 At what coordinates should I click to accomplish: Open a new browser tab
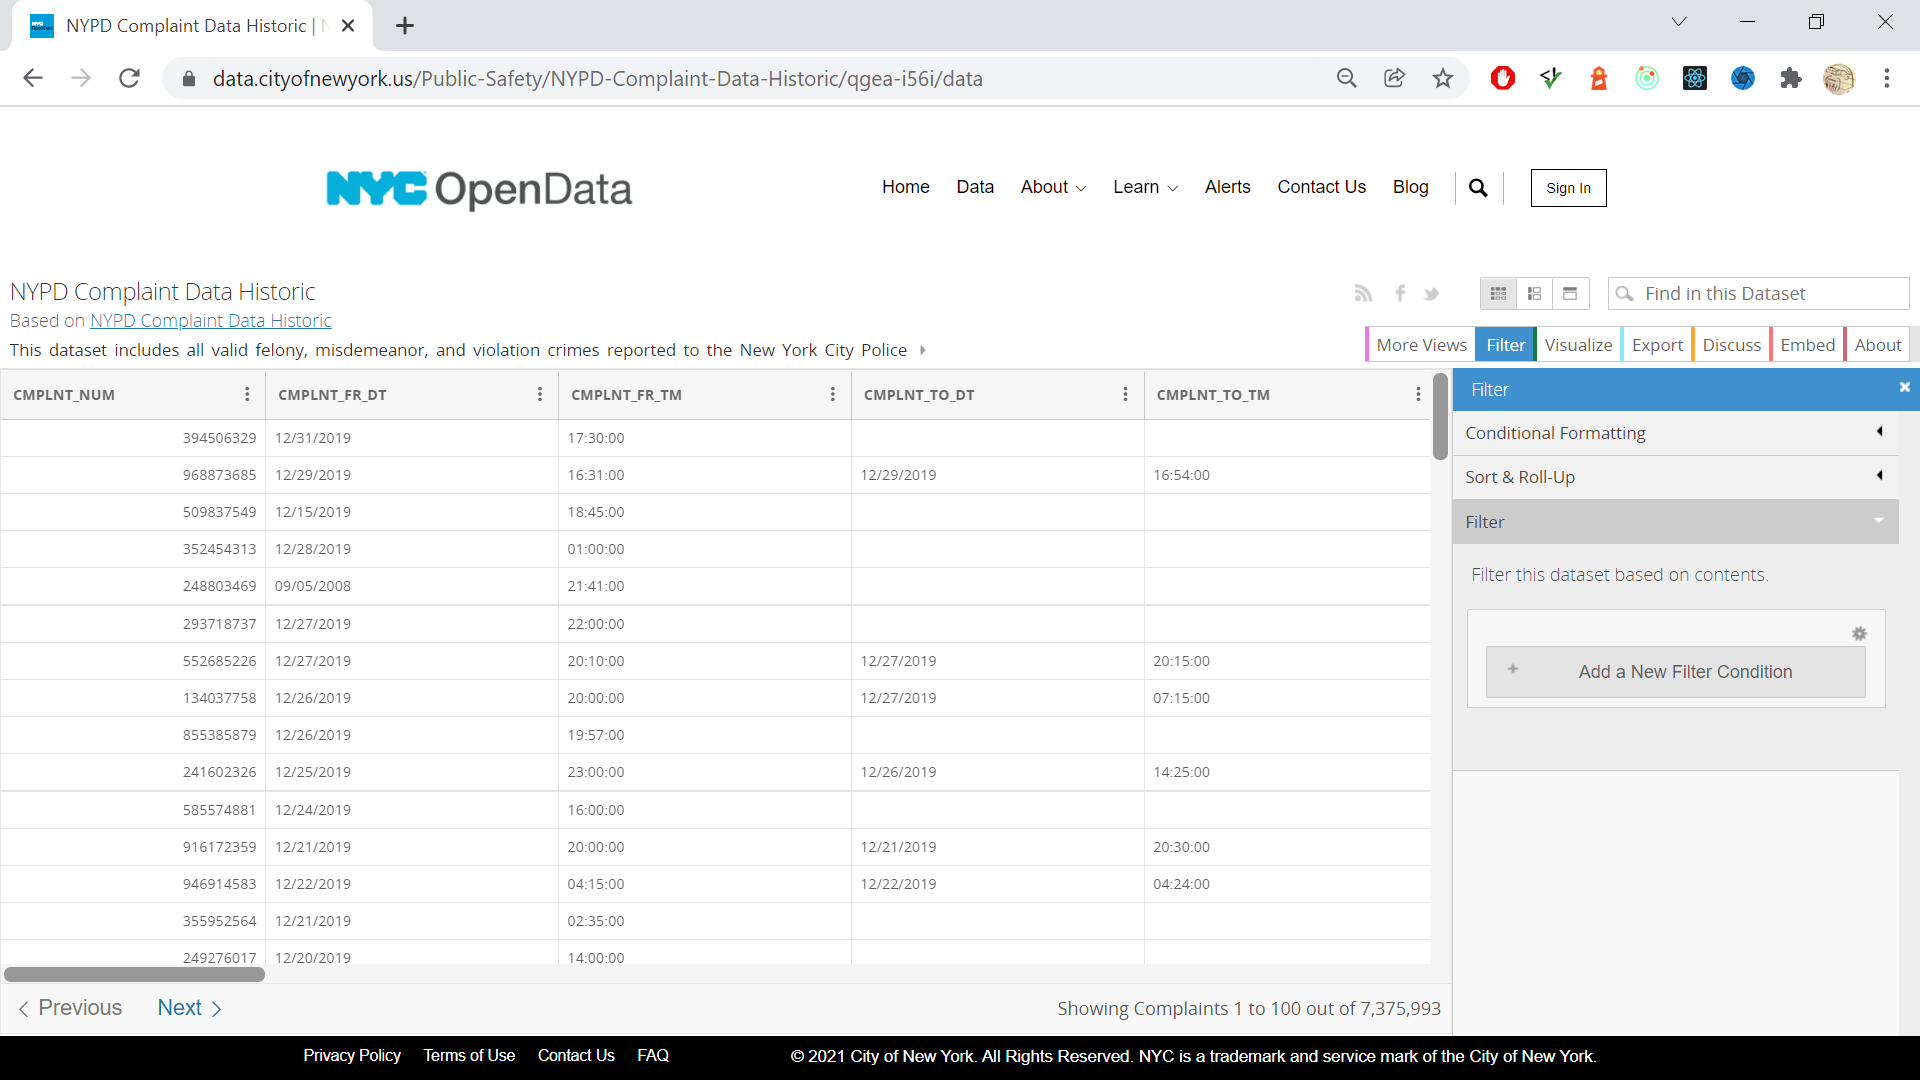point(405,26)
